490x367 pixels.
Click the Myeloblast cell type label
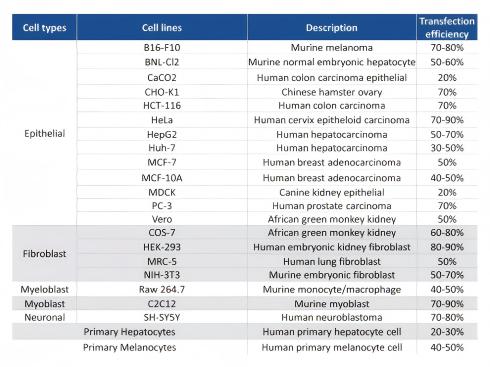coord(44,289)
